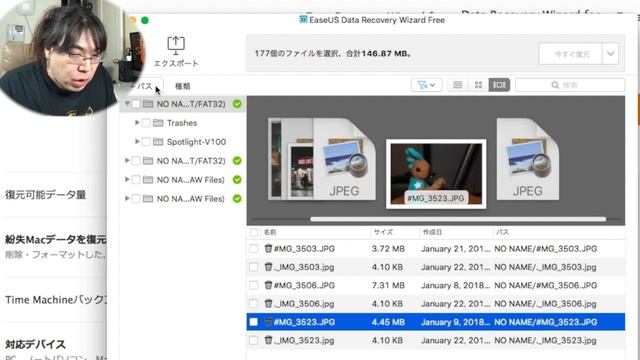Screen dimensions: 640x360
Task: Check the ._IMG_3503.jpg file checkbox
Action: (254, 267)
